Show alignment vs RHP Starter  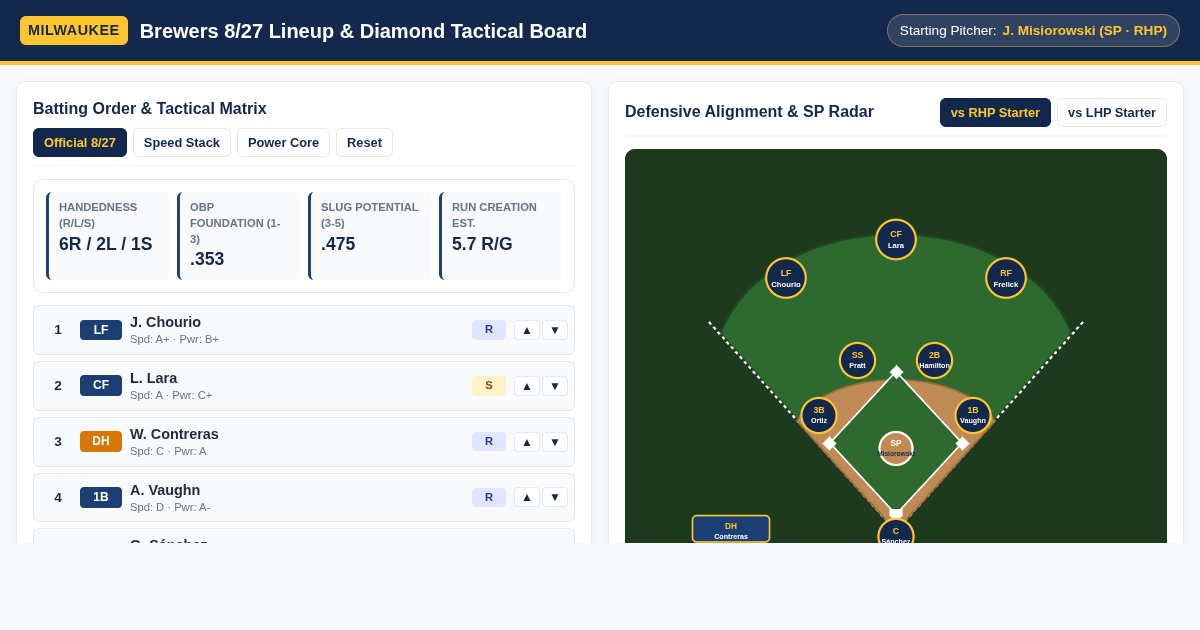(x=995, y=112)
